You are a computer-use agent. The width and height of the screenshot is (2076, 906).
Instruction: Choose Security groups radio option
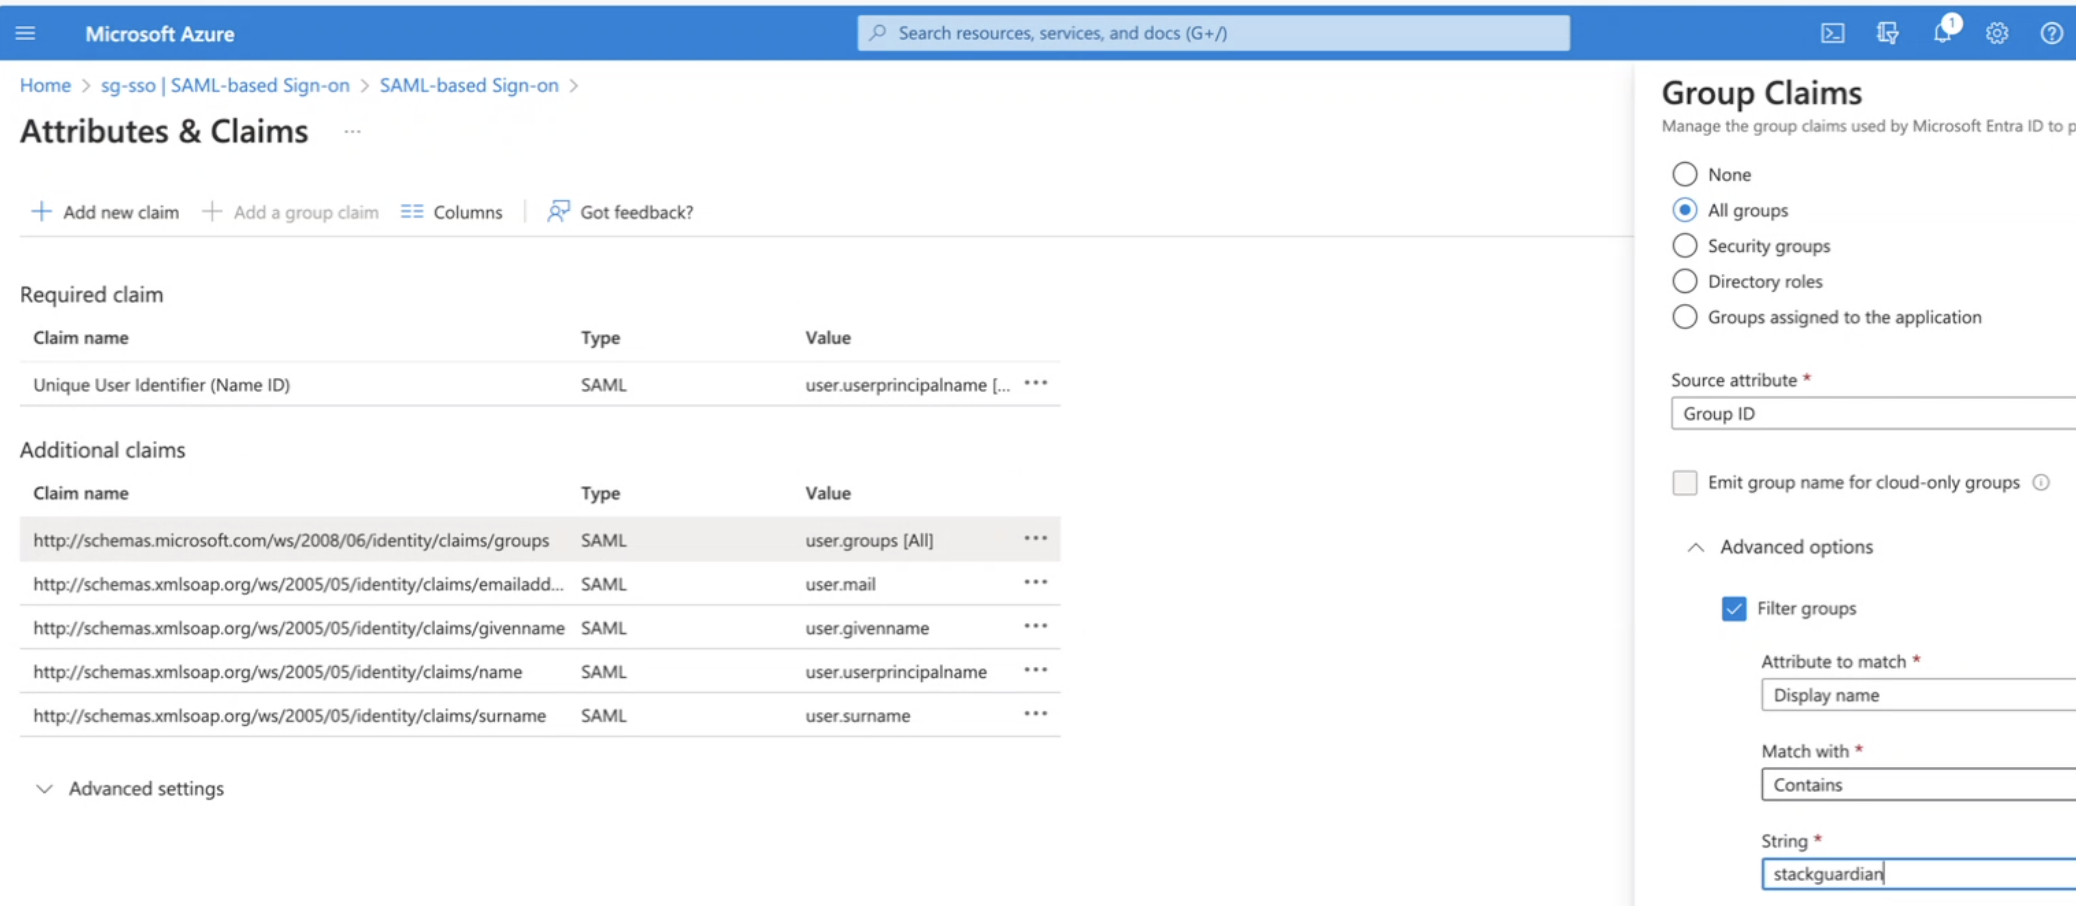click(x=1684, y=246)
